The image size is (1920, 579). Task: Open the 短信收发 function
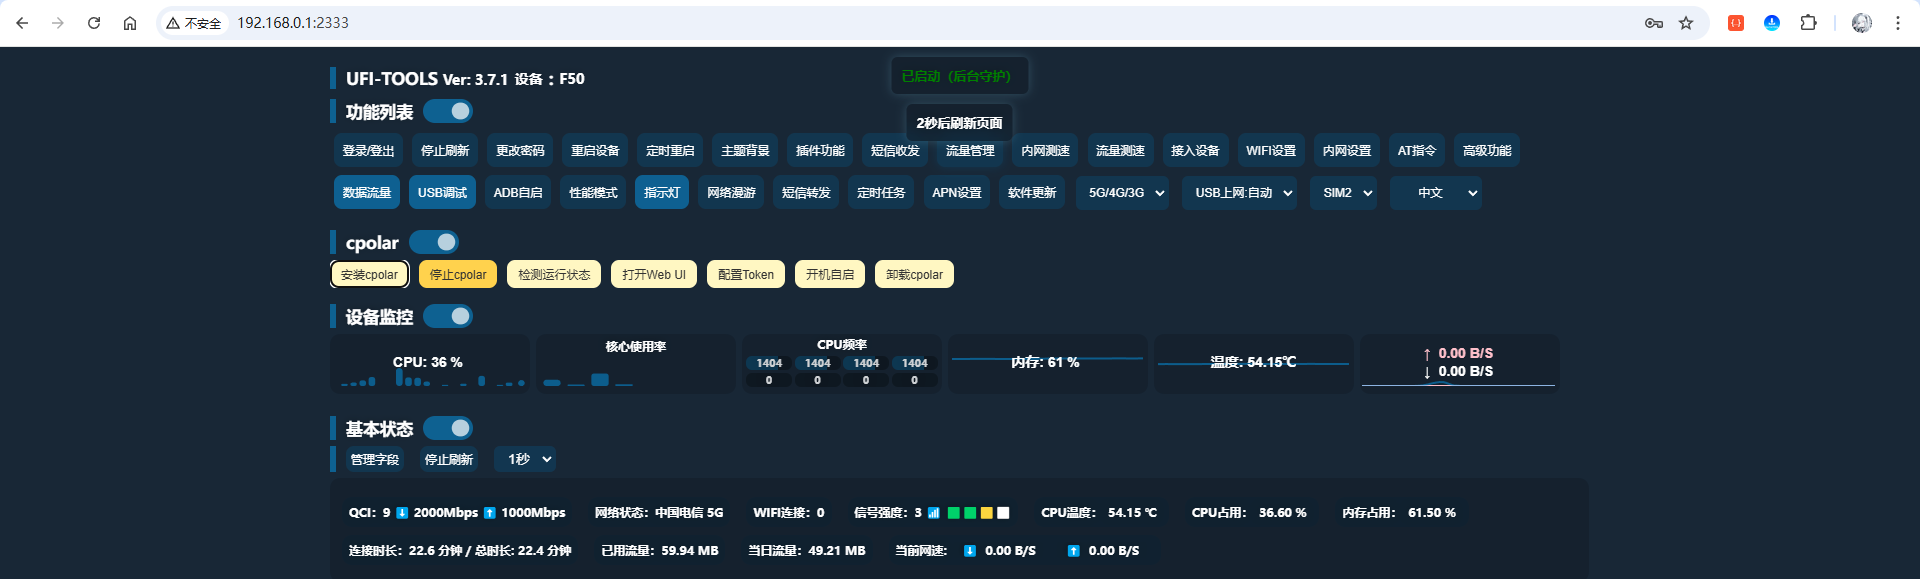coord(895,151)
